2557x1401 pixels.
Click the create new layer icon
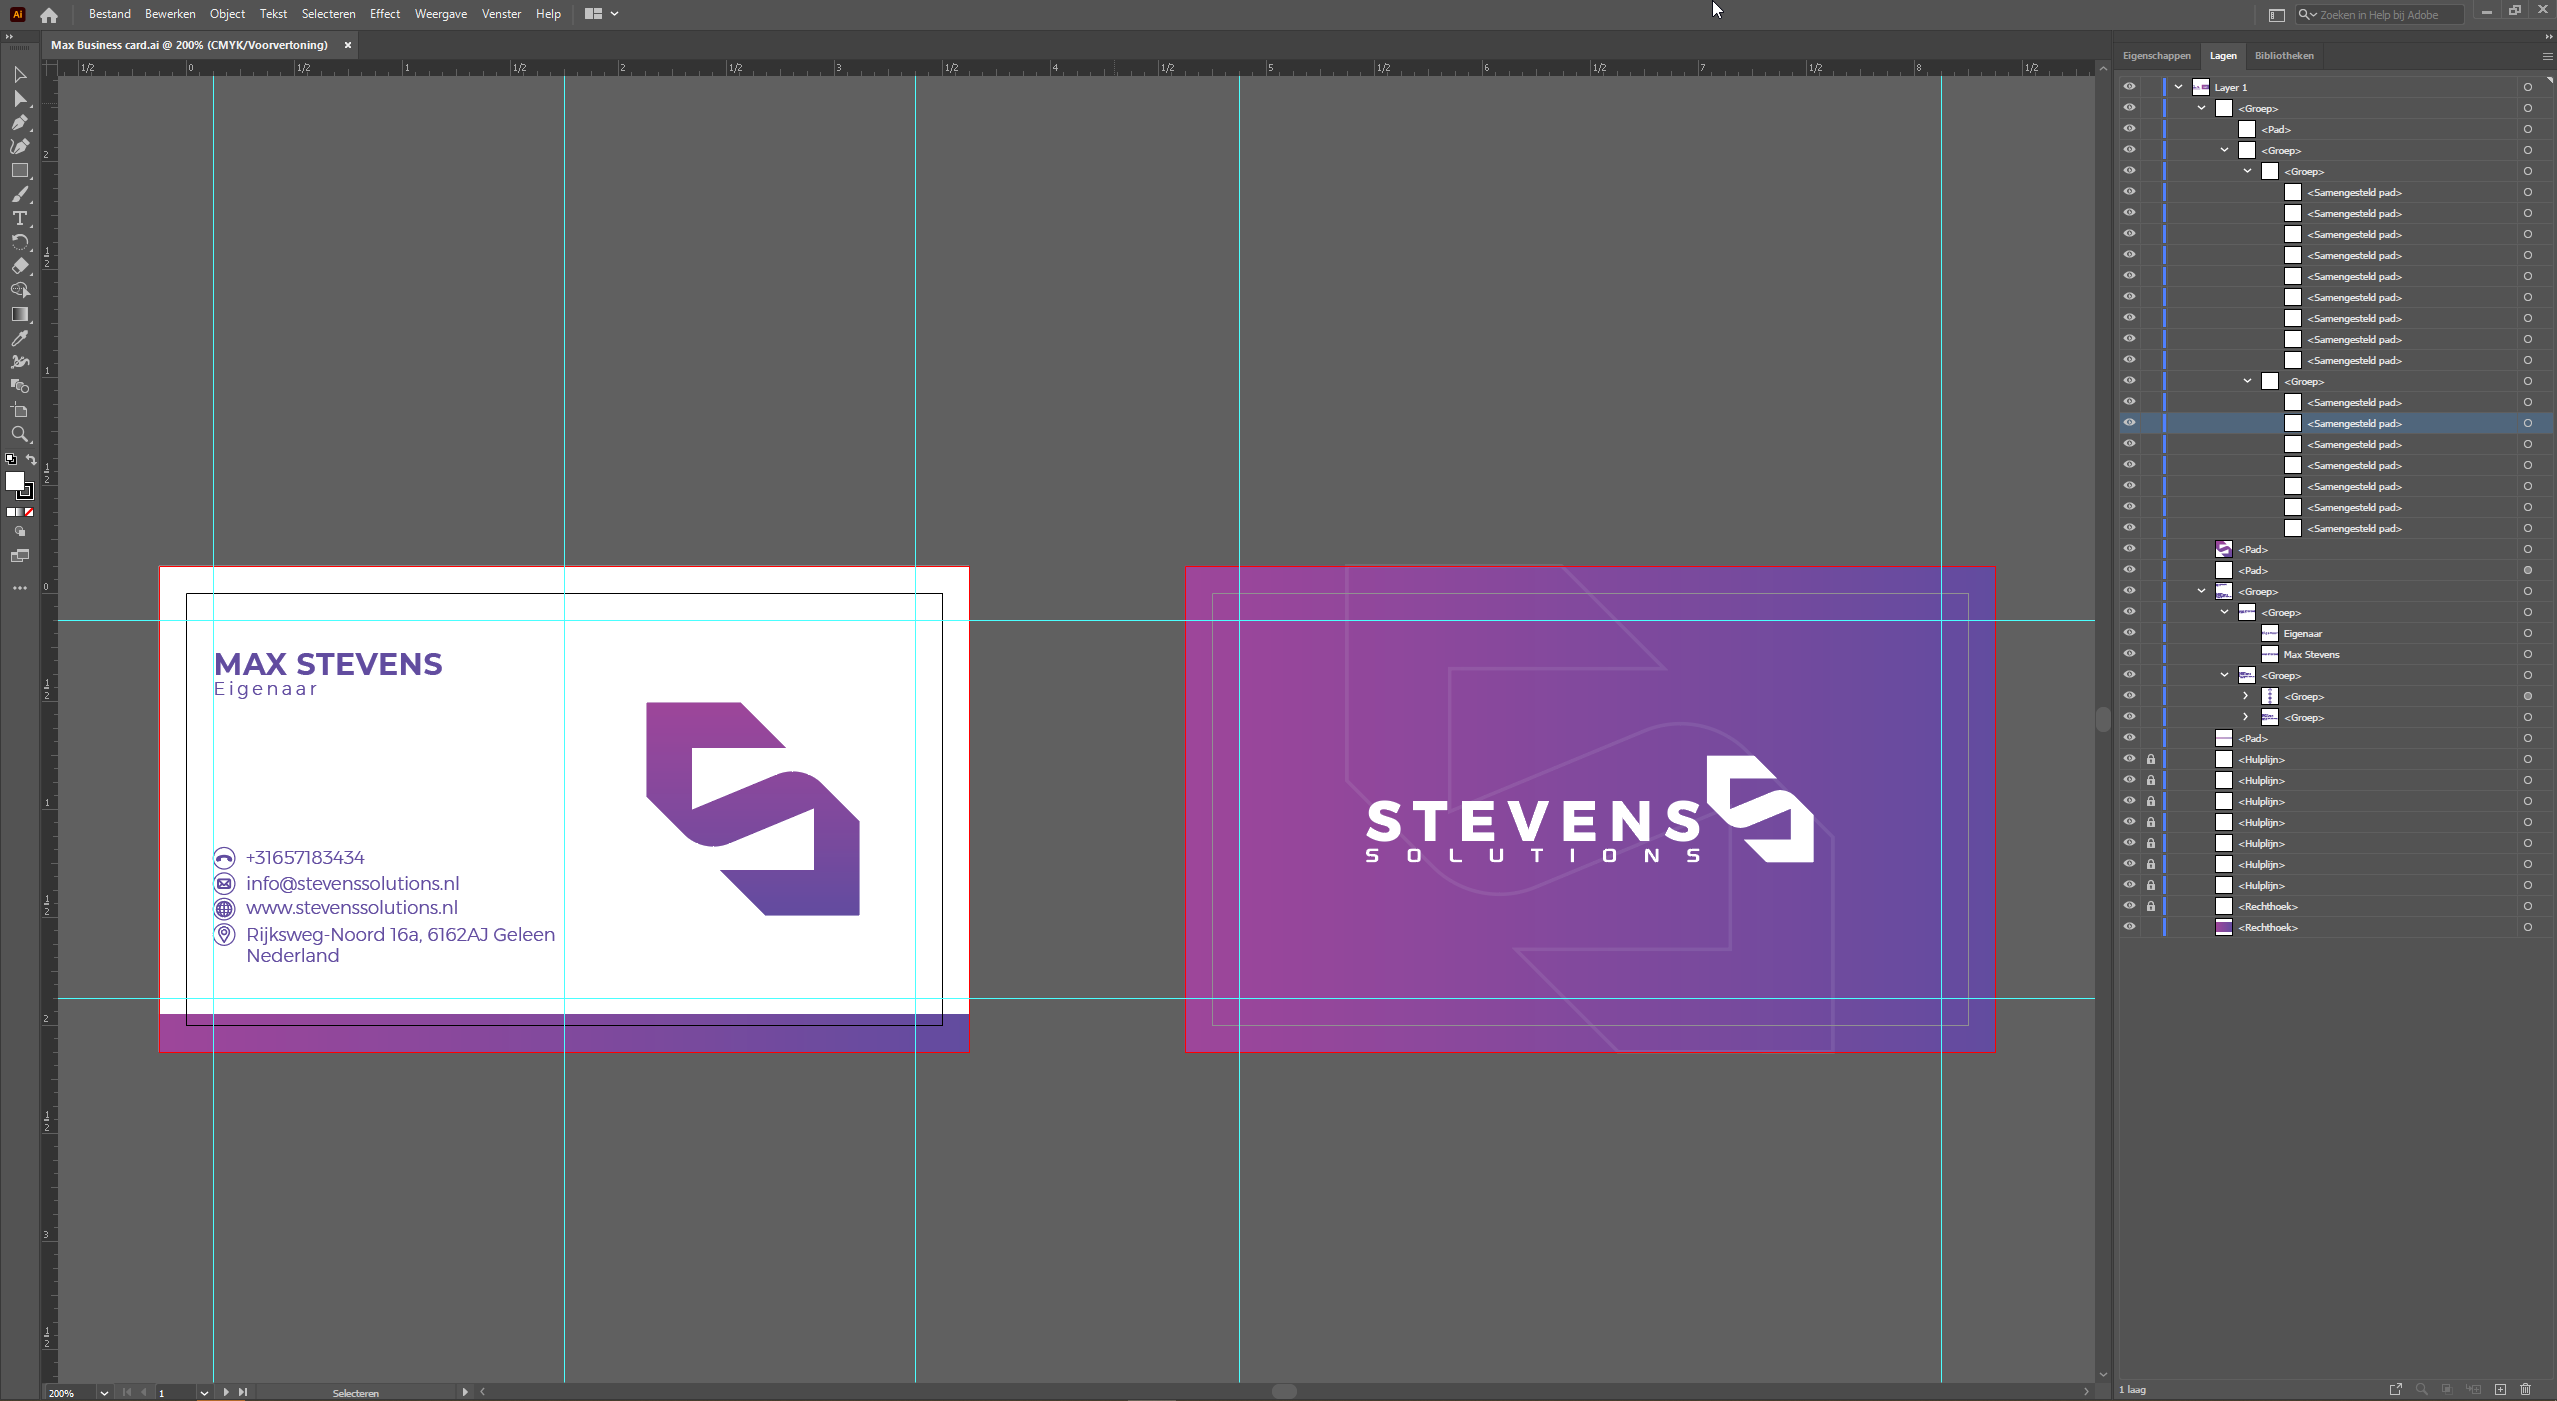click(2500, 1390)
